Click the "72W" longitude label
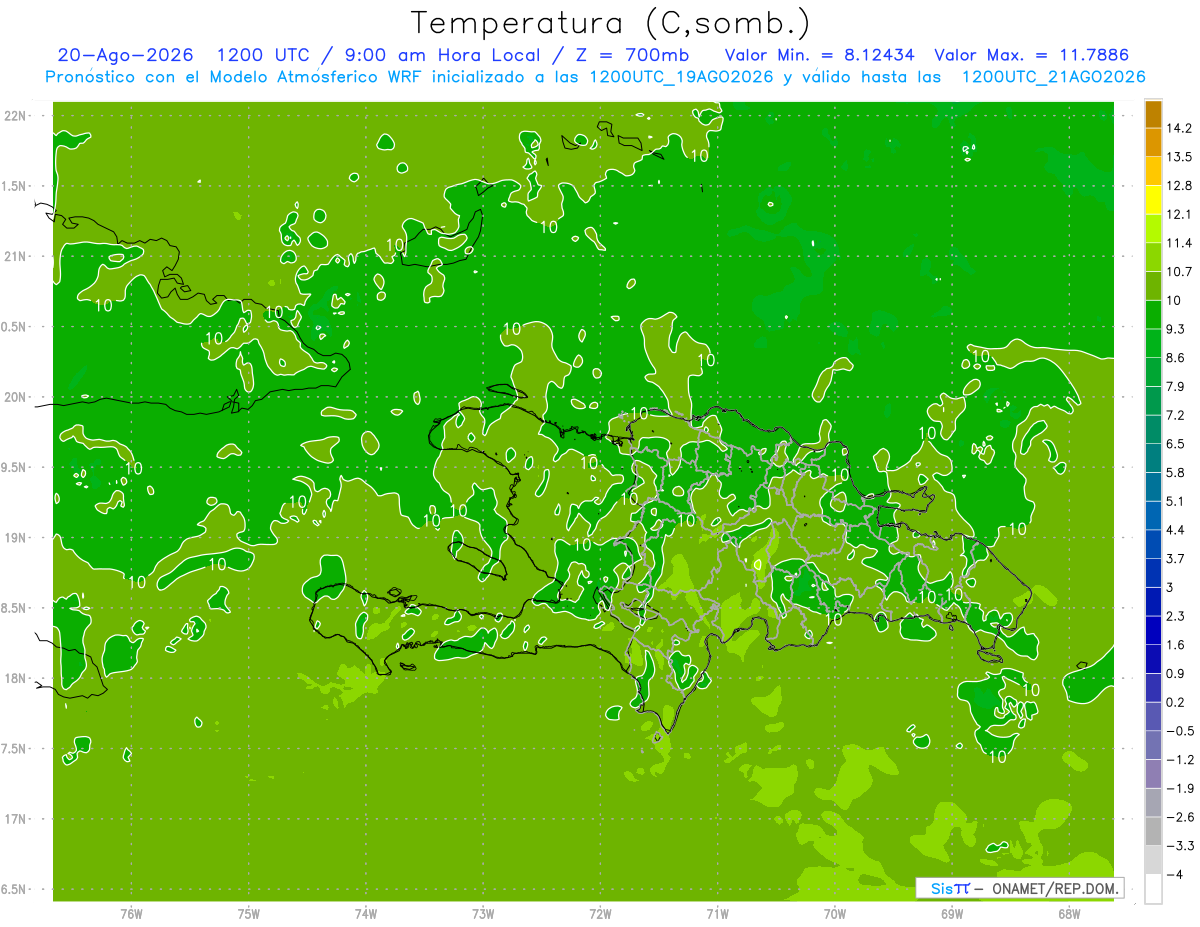 600,914
